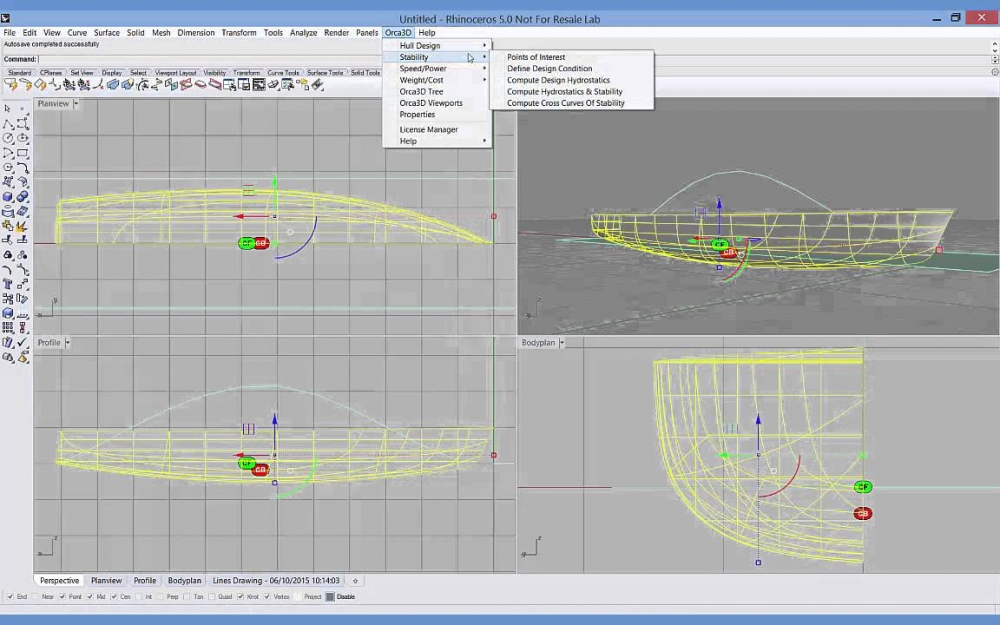Screen dimensions: 1000x625
Task: Activate the Explode tool icon
Action: pyautogui.click(x=22, y=226)
